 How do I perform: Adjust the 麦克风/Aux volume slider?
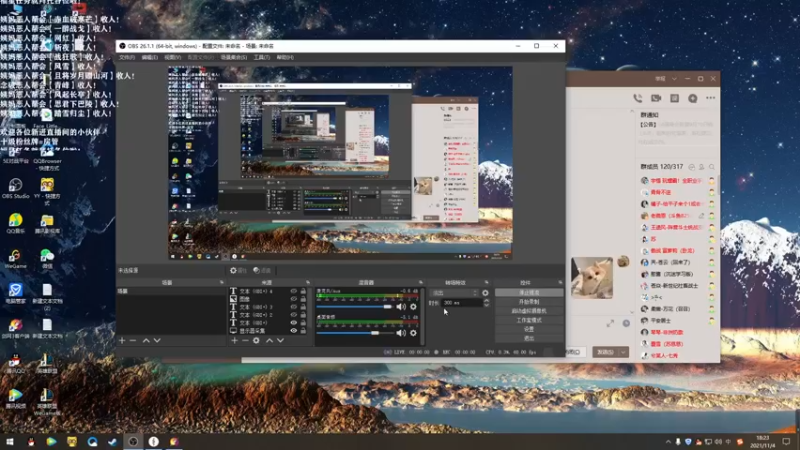coord(355,307)
